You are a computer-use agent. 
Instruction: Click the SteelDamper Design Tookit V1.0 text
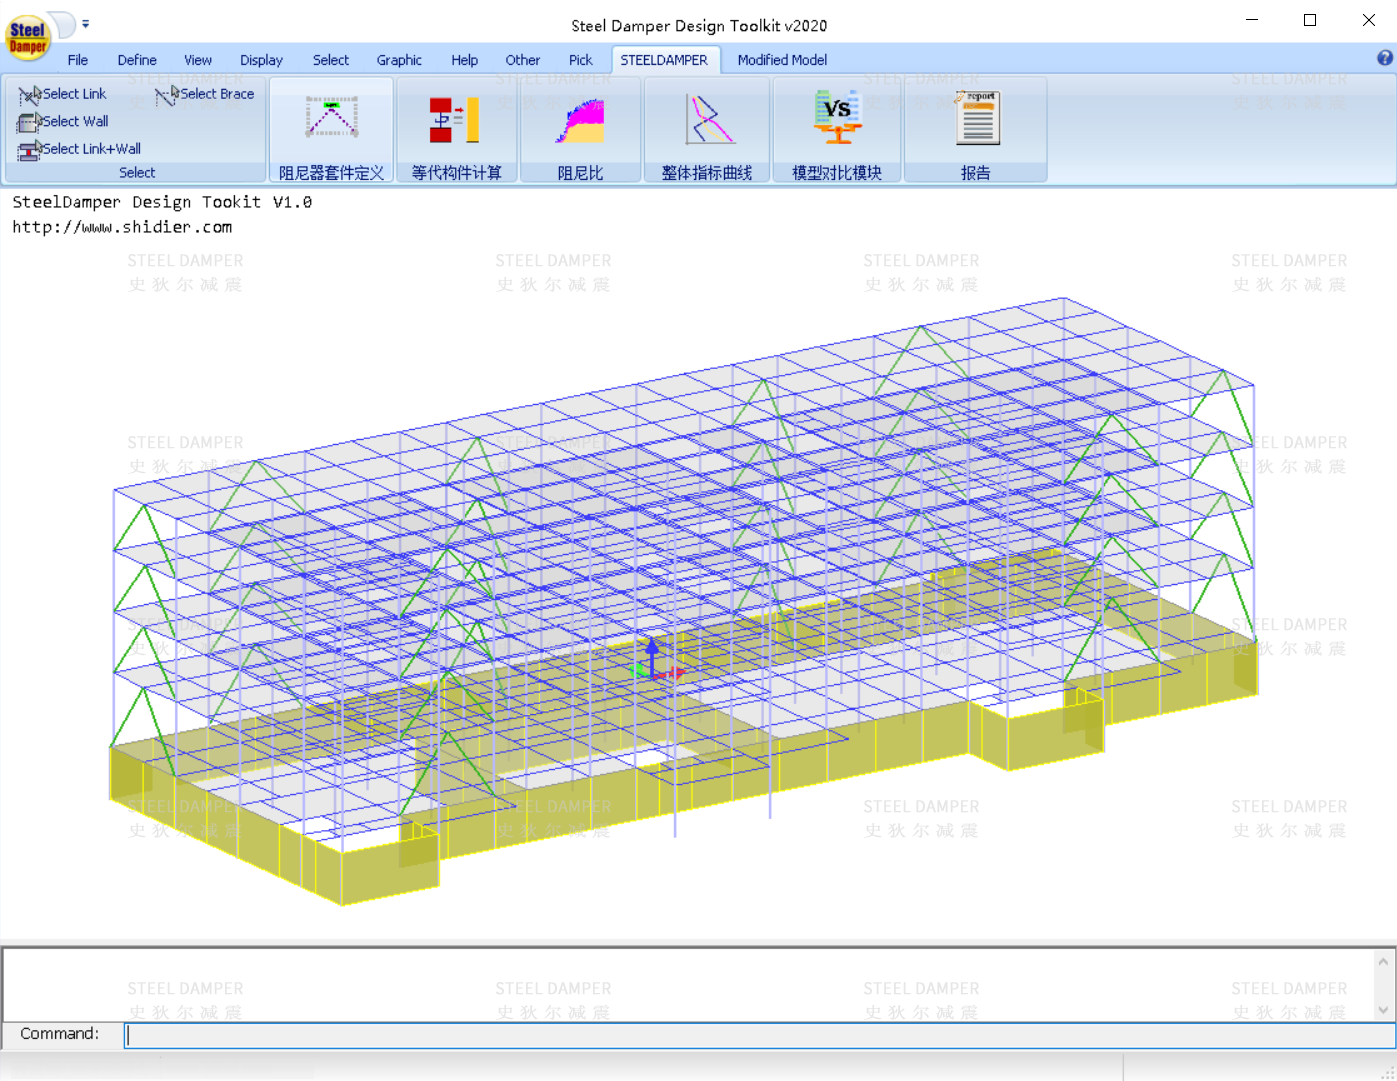click(162, 202)
